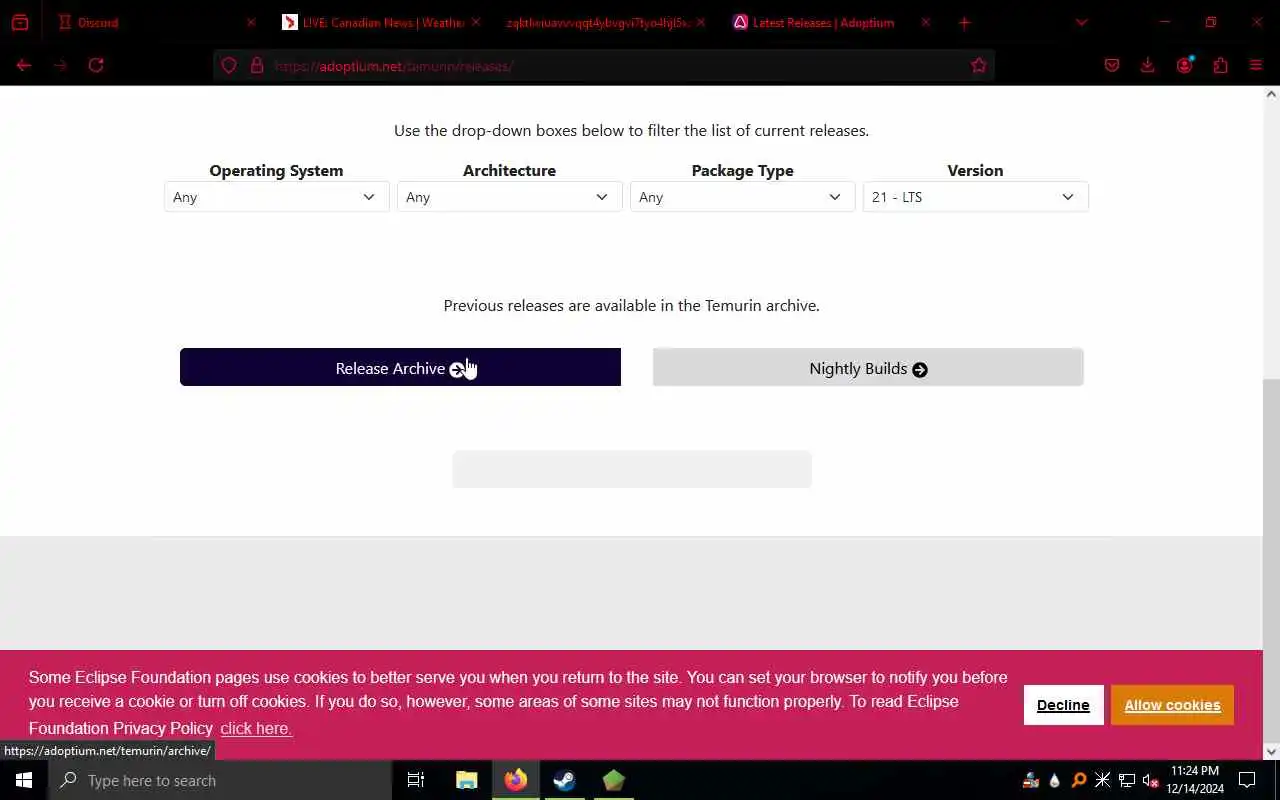1280x800 pixels.
Task: Click Allow cookies in the banner
Action: point(1172,705)
